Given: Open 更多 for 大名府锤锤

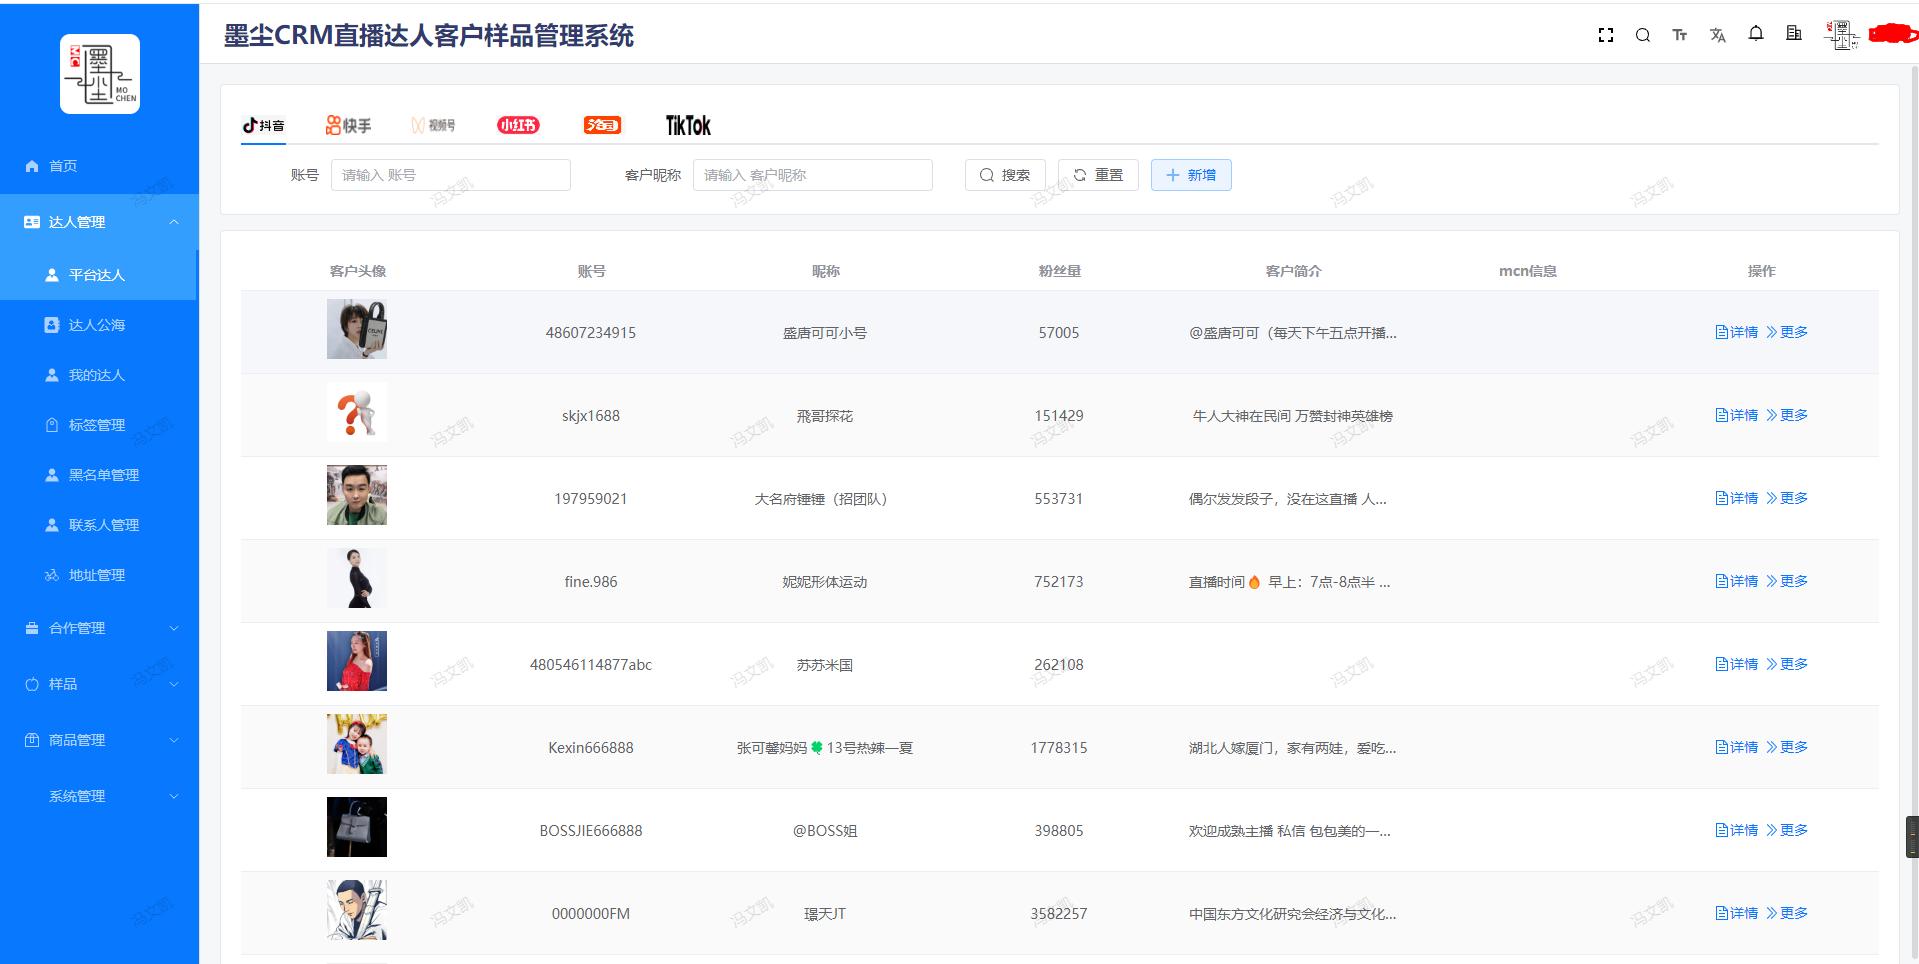Looking at the screenshot, I should tap(1787, 498).
